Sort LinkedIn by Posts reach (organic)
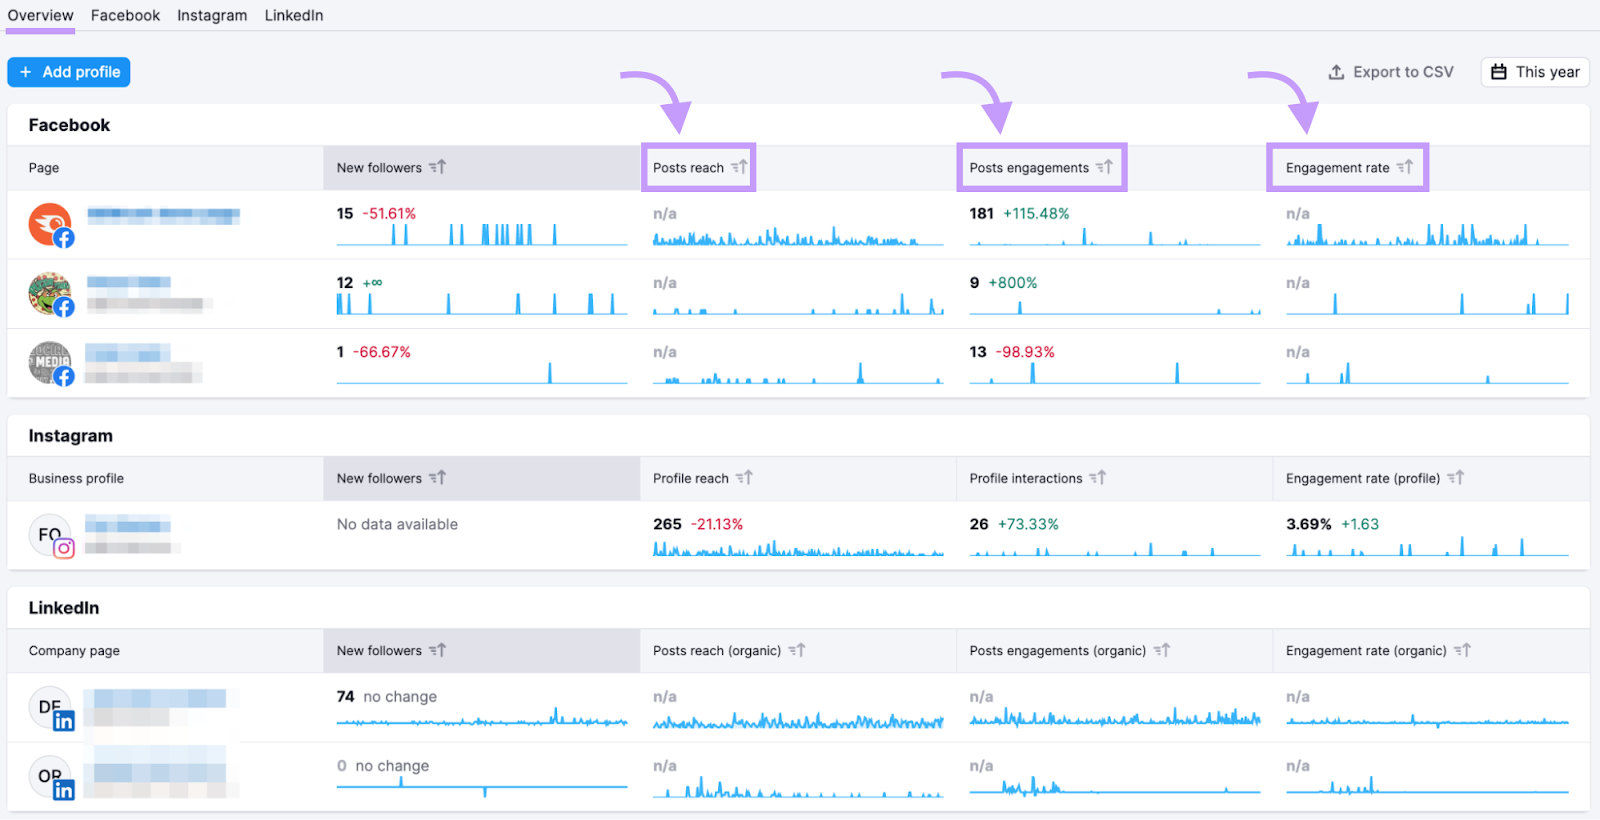This screenshot has width=1600, height=820. pyautogui.click(x=729, y=650)
